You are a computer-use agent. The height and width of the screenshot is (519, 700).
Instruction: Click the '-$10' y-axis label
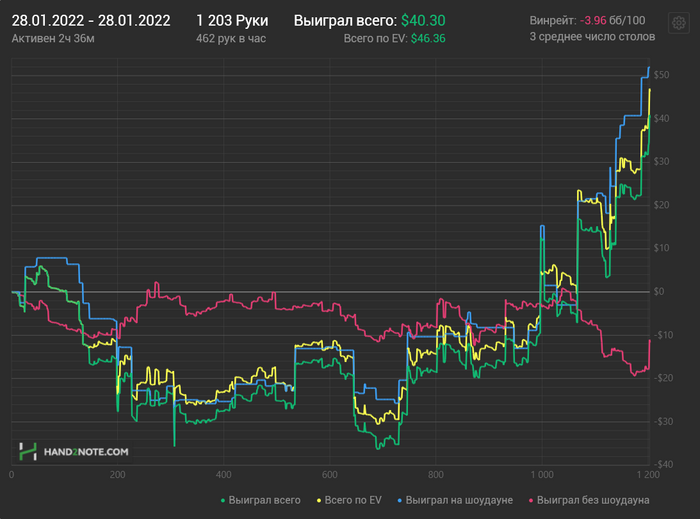[662, 335]
